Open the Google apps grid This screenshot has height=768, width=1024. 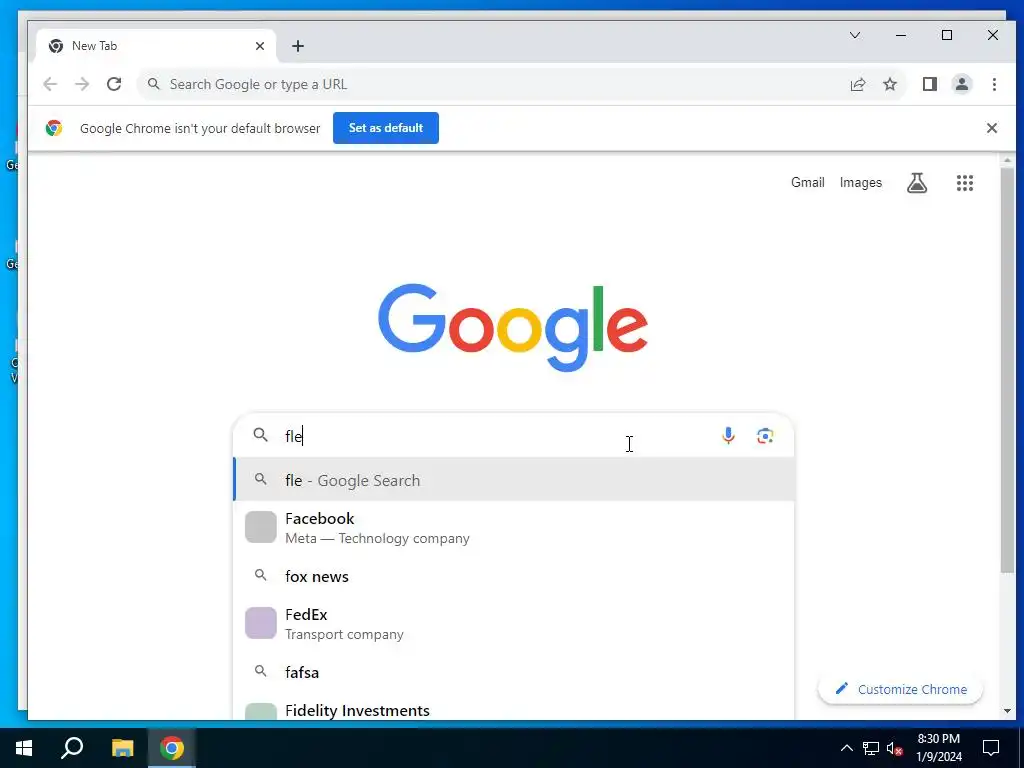tap(965, 183)
